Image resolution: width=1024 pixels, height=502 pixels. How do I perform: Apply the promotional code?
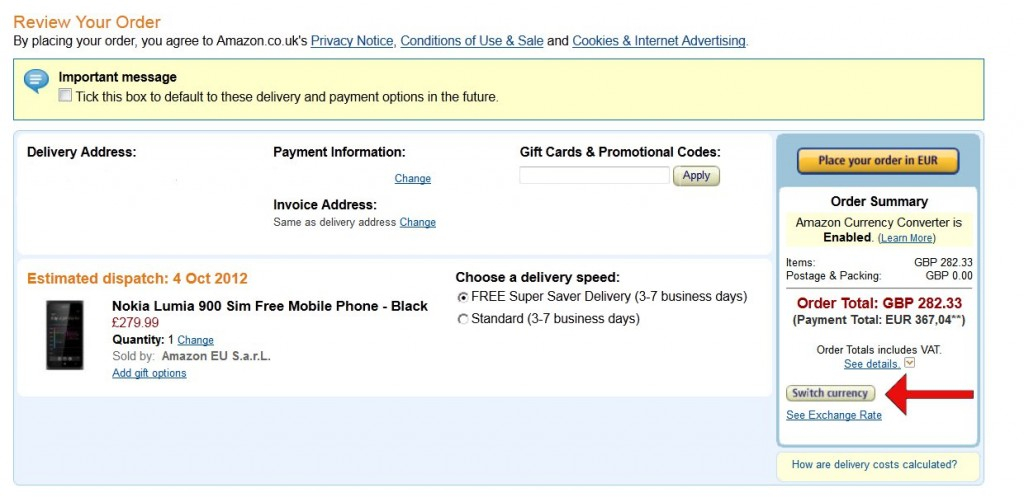coord(696,176)
